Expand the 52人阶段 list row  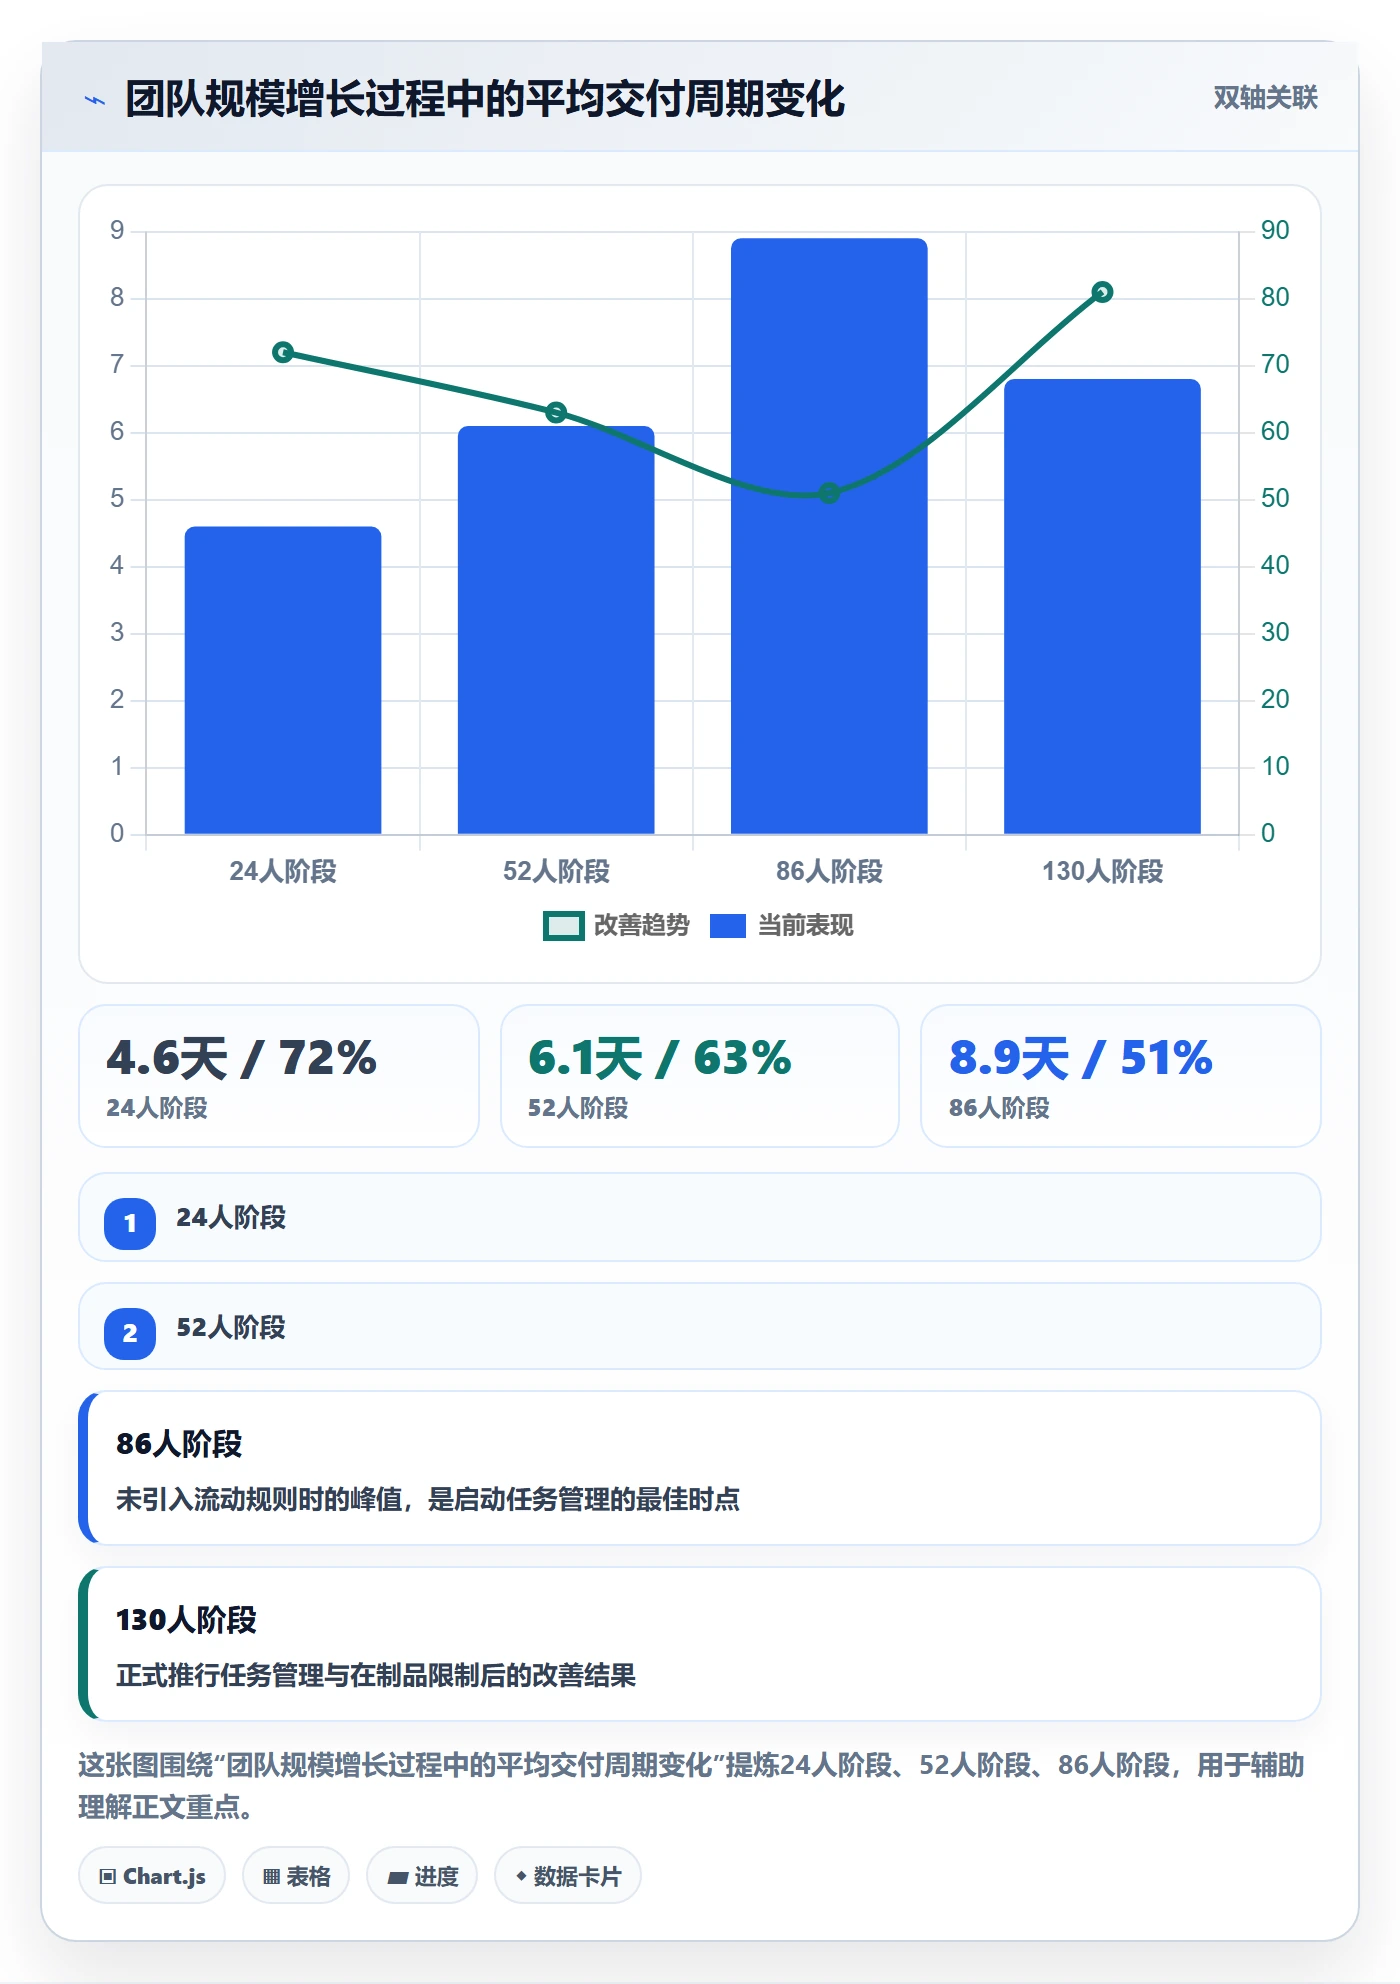pos(700,1326)
